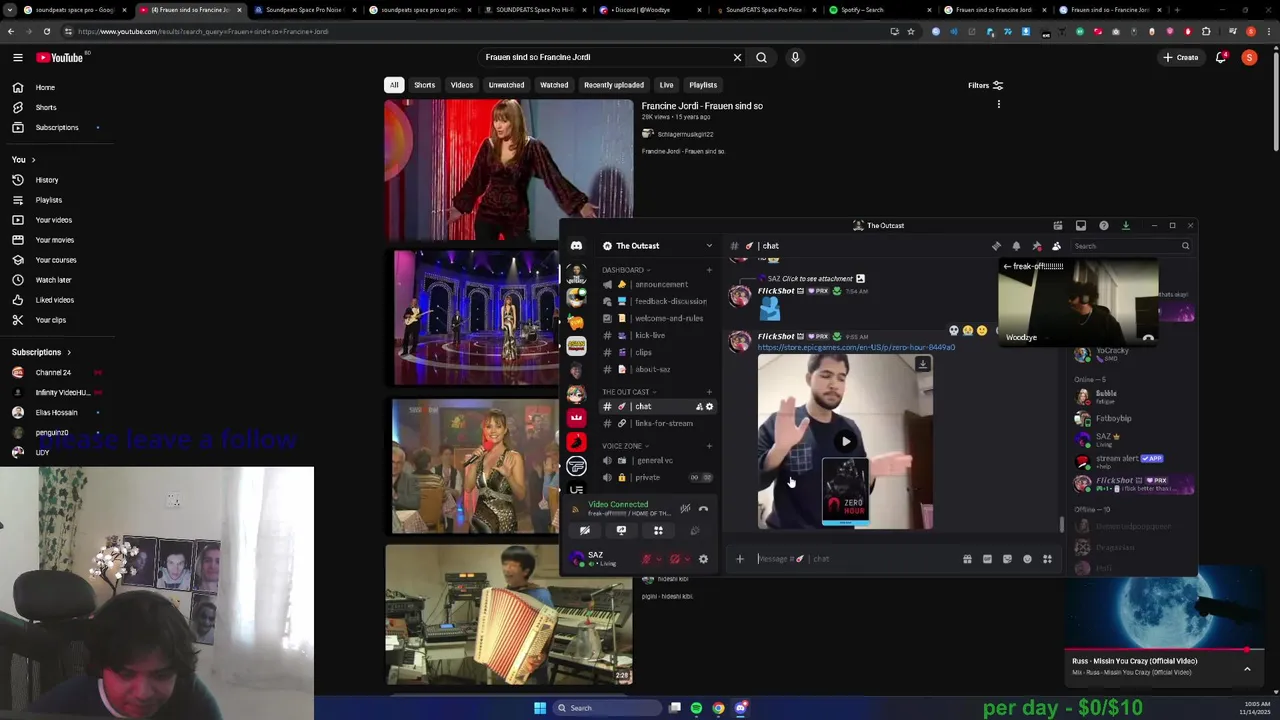Open YouTube History in the sidebar

point(47,180)
